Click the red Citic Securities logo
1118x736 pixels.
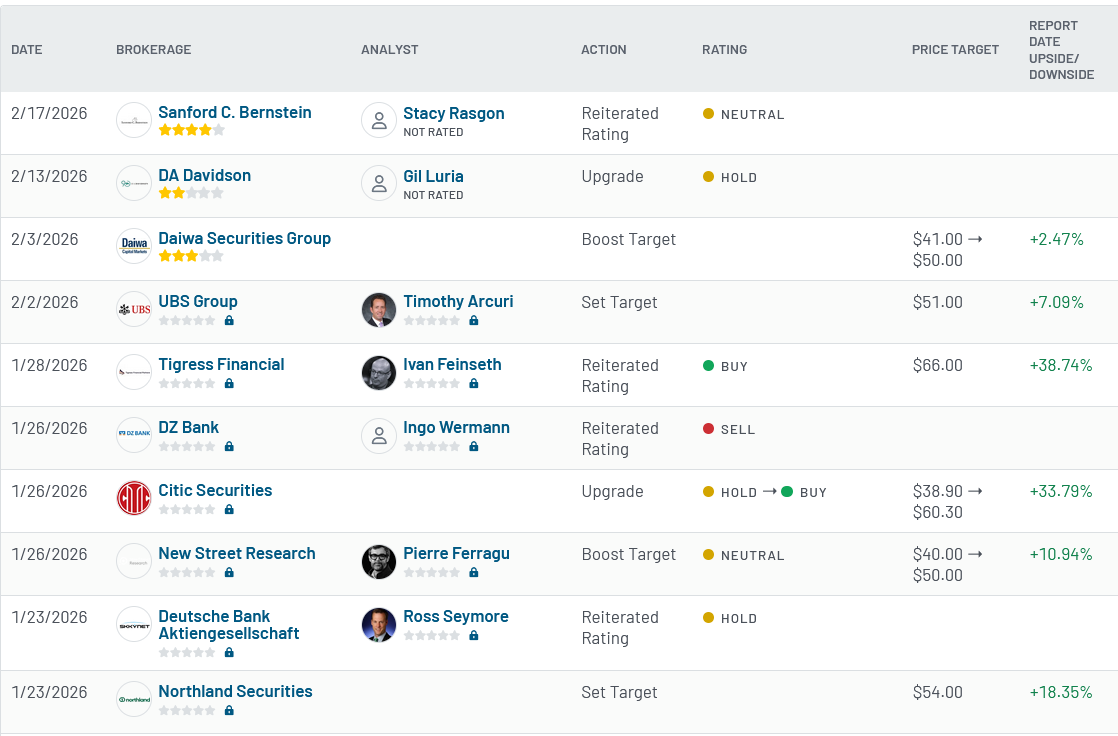[x=134, y=498]
